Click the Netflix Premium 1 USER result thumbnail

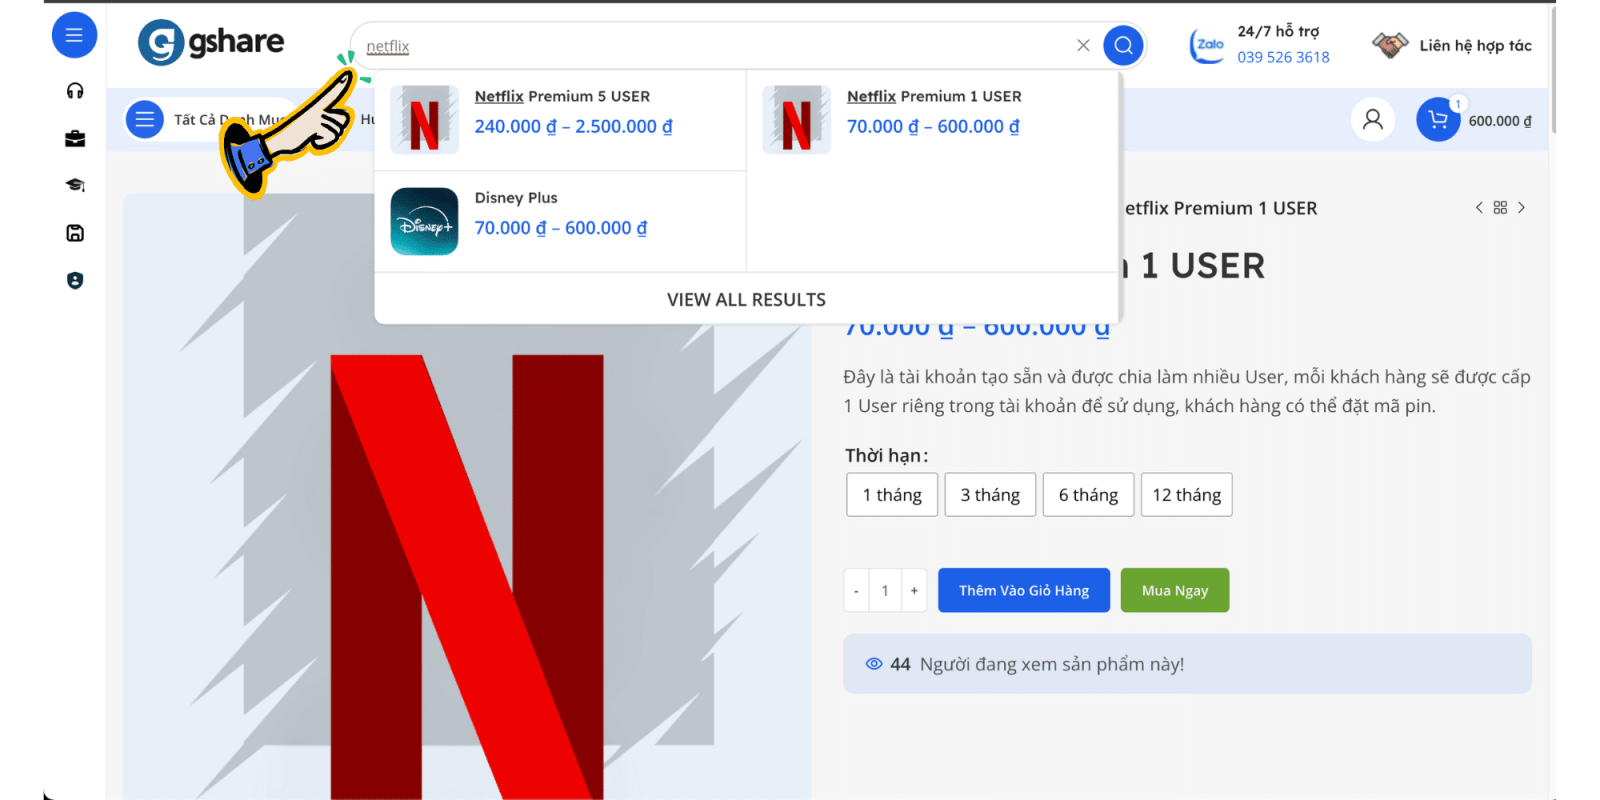797,120
